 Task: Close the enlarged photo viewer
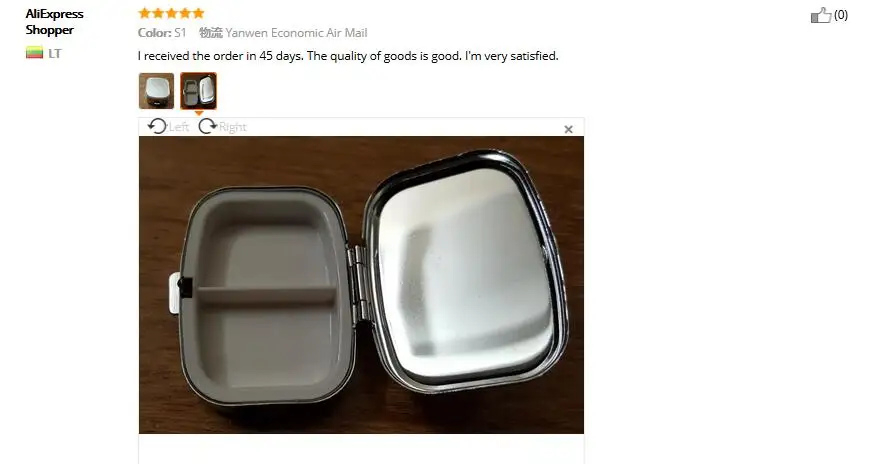pyautogui.click(x=568, y=129)
